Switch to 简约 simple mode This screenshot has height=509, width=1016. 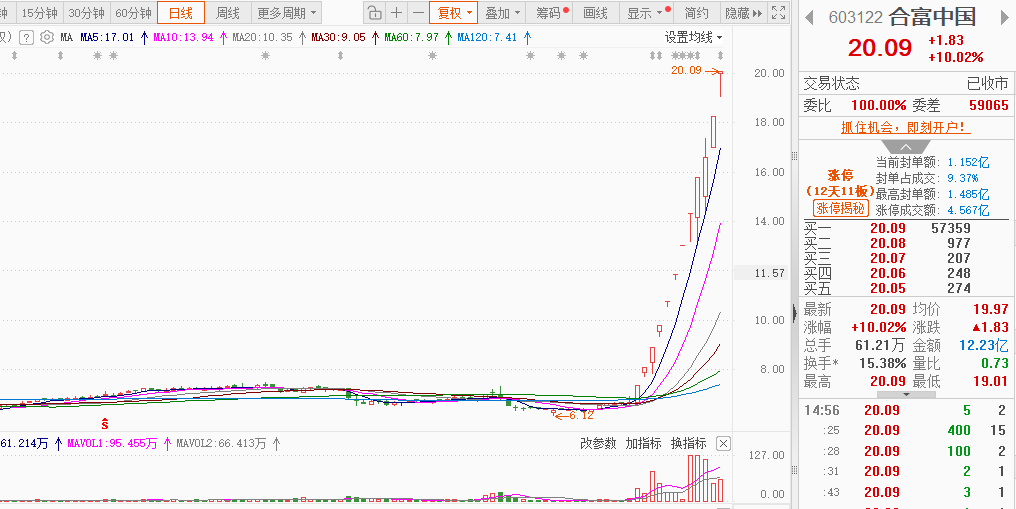click(x=697, y=12)
